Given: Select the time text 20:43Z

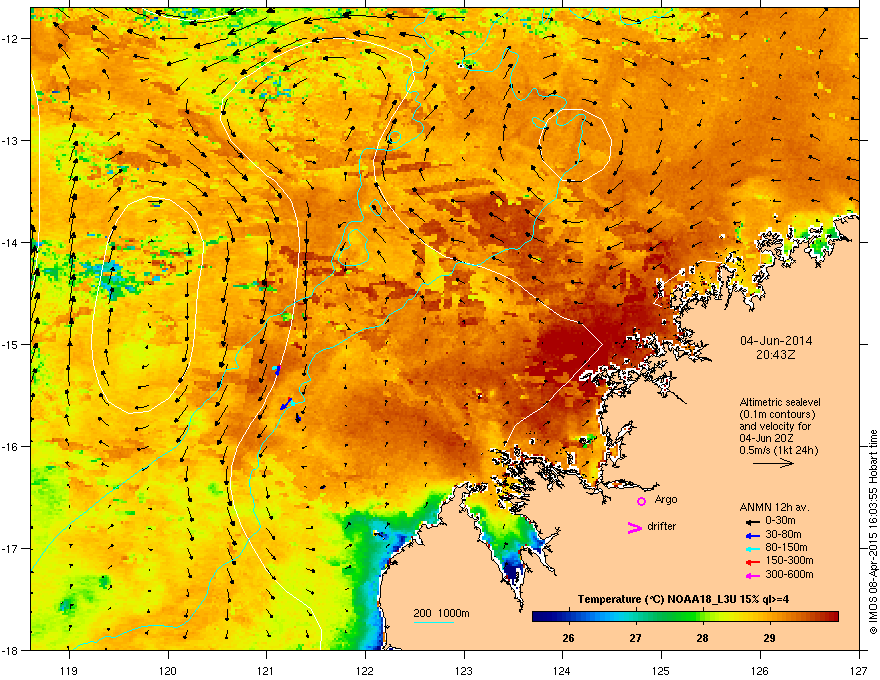Looking at the screenshot, I should click(x=776, y=355).
